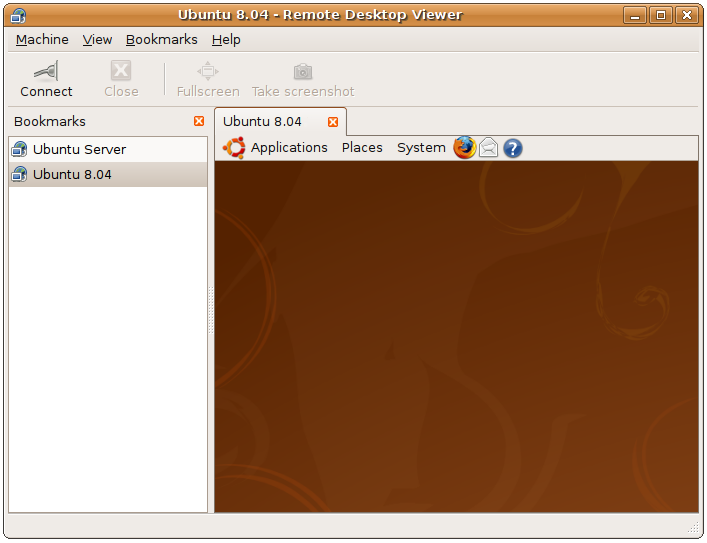This screenshot has width=707, height=543.
Task: Click the Ubuntu Server bookmark computer icon
Action: coord(19,149)
